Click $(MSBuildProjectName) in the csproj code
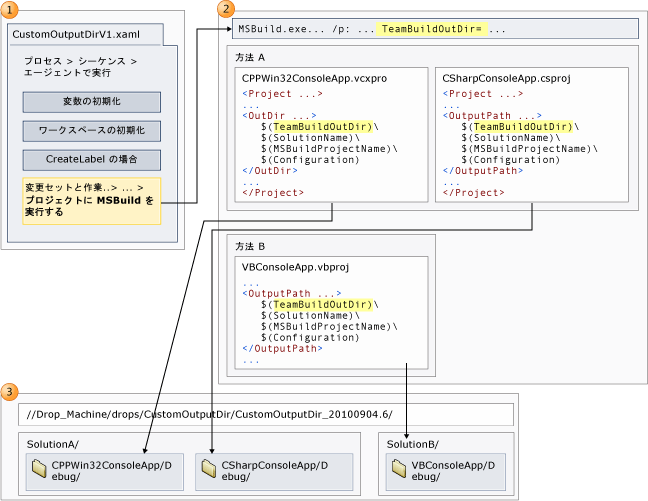Screen dimensions: 648x501 click(x=526, y=149)
